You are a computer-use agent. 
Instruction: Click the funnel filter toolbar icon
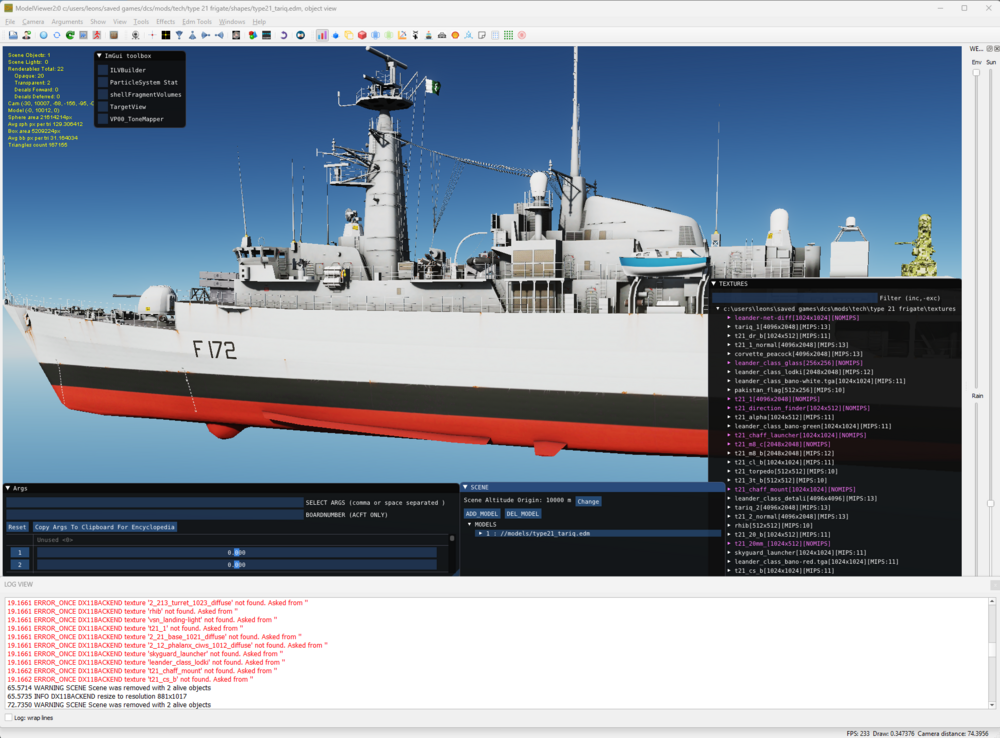178,35
